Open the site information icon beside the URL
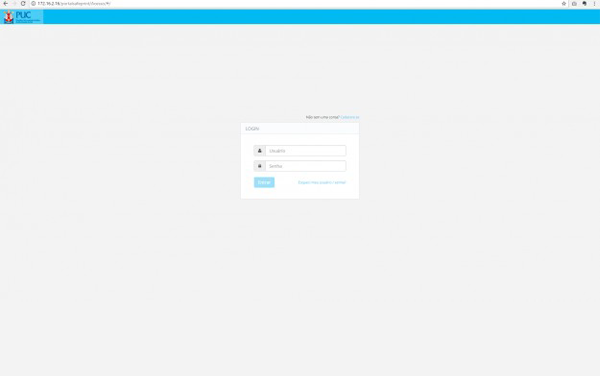The image size is (600, 376). 33,3
